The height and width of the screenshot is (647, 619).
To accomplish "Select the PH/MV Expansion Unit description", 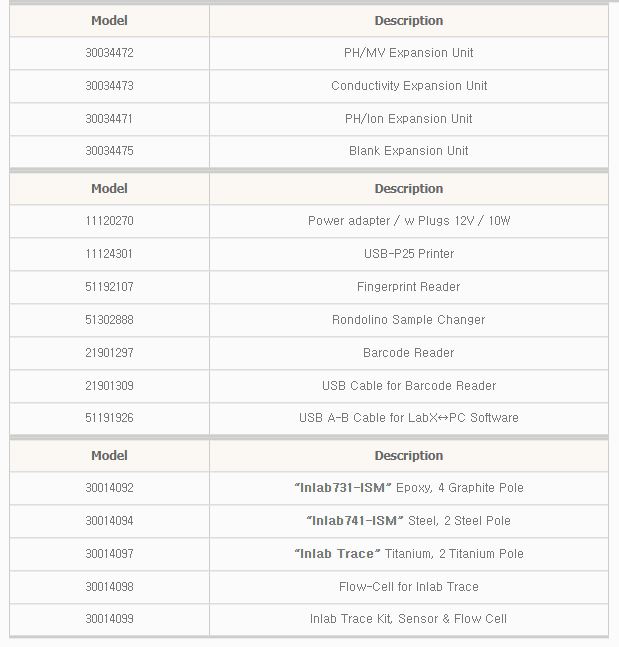I will [x=408, y=53].
